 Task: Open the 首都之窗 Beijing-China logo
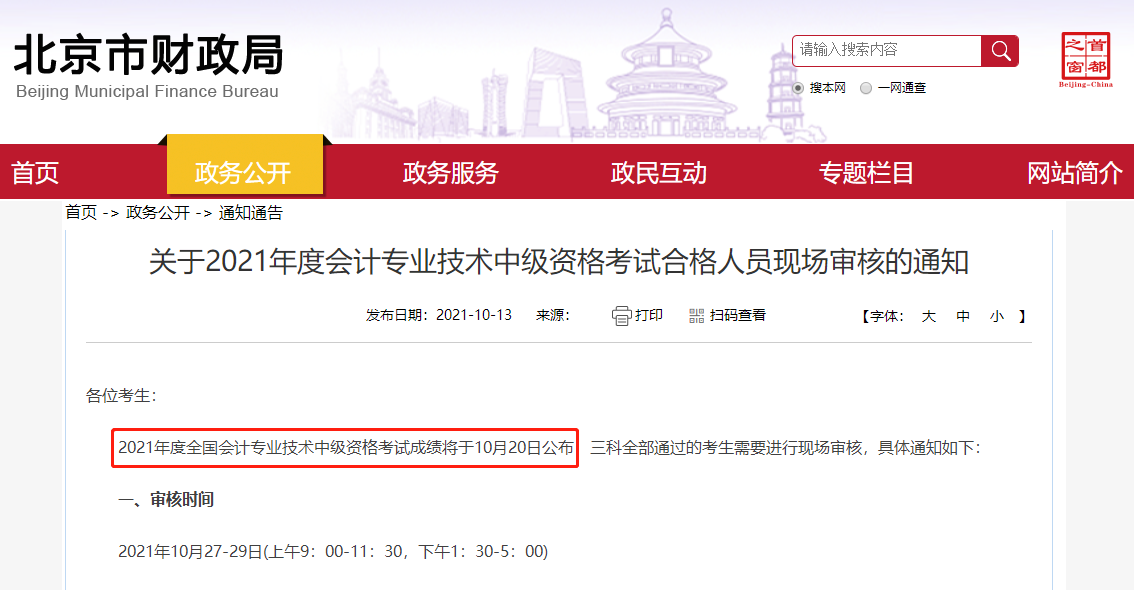1086,60
